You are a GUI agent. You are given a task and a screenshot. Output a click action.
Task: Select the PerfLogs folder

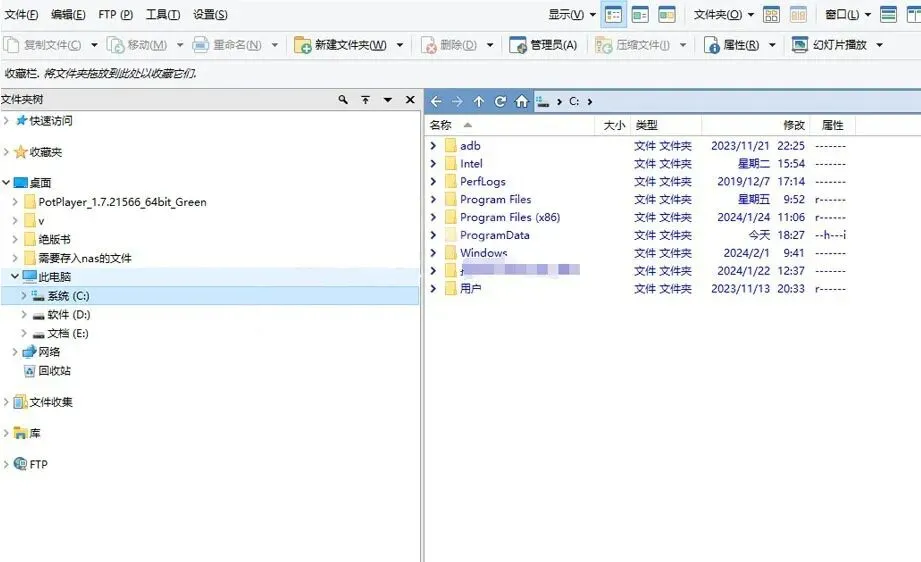pos(482,181)
